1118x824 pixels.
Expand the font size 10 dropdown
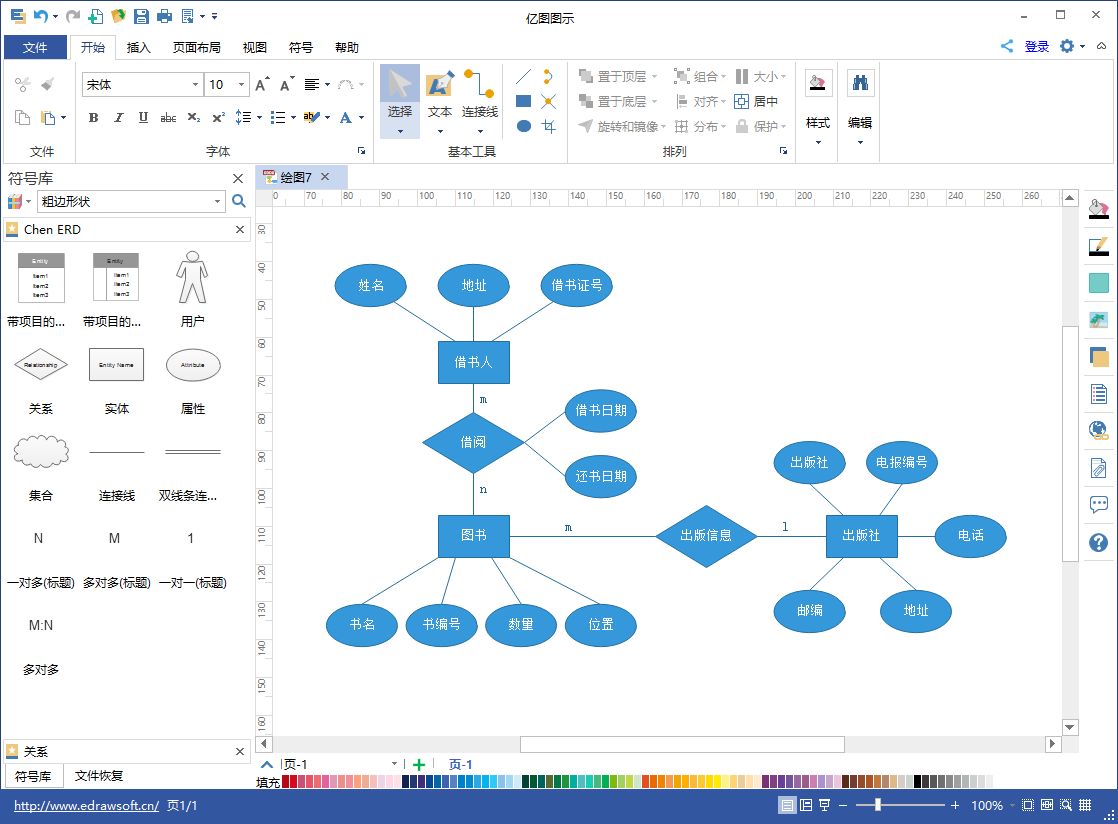point(241,85)
